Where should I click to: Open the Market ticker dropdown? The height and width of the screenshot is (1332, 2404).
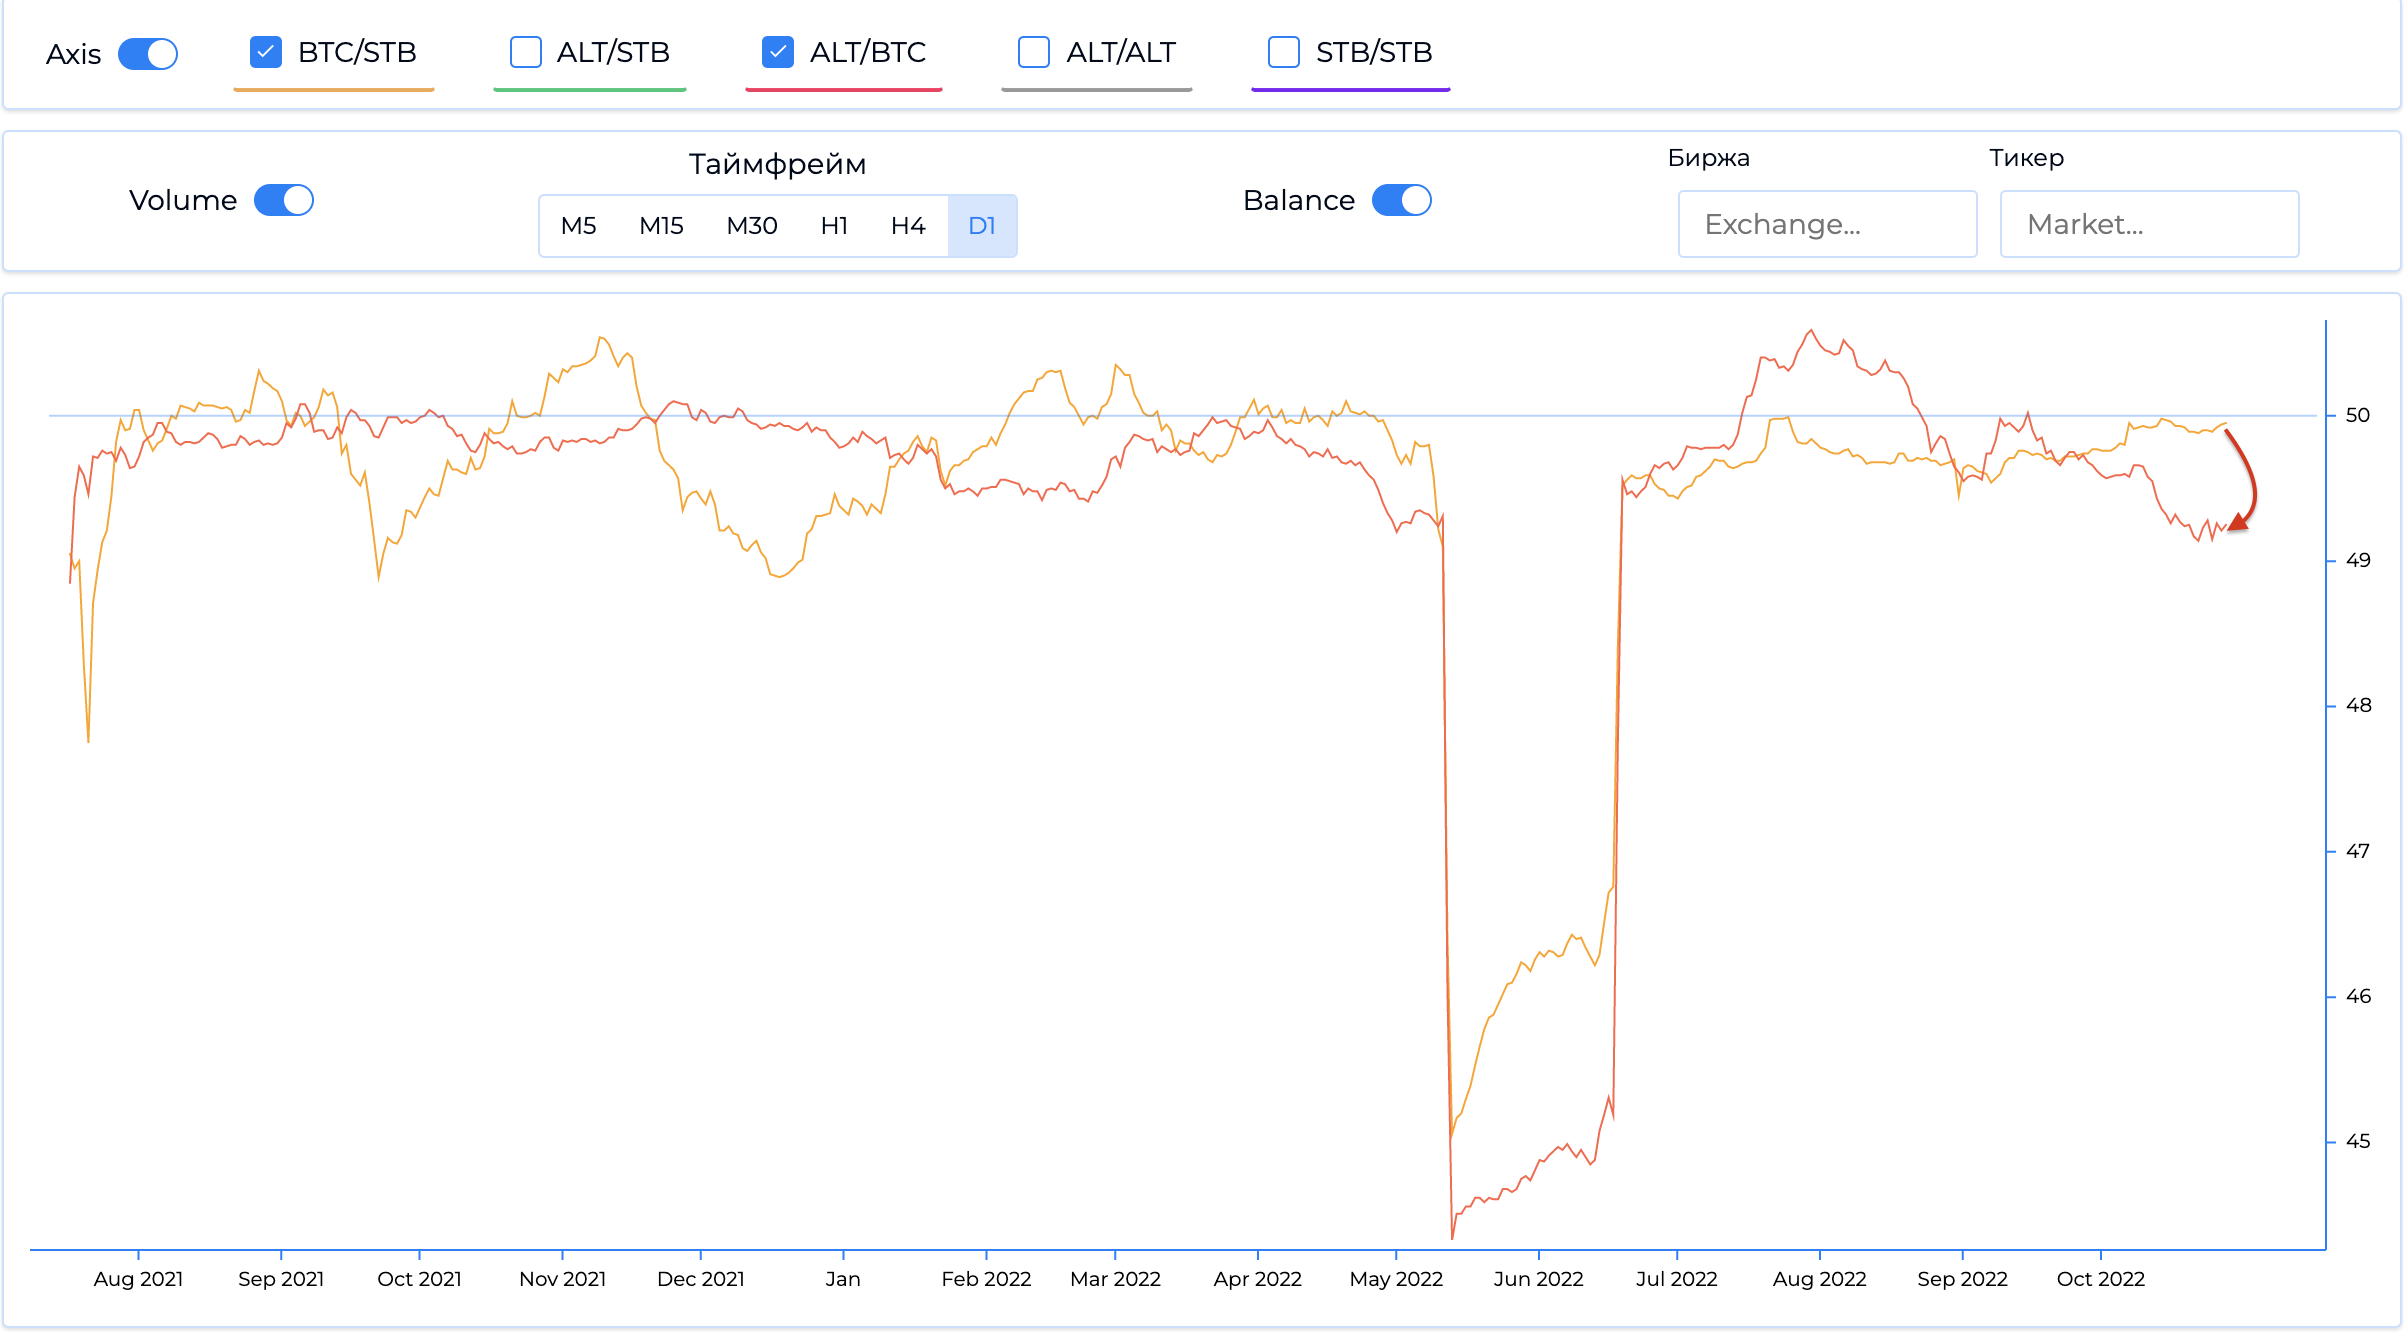[x=2149, y=224]
